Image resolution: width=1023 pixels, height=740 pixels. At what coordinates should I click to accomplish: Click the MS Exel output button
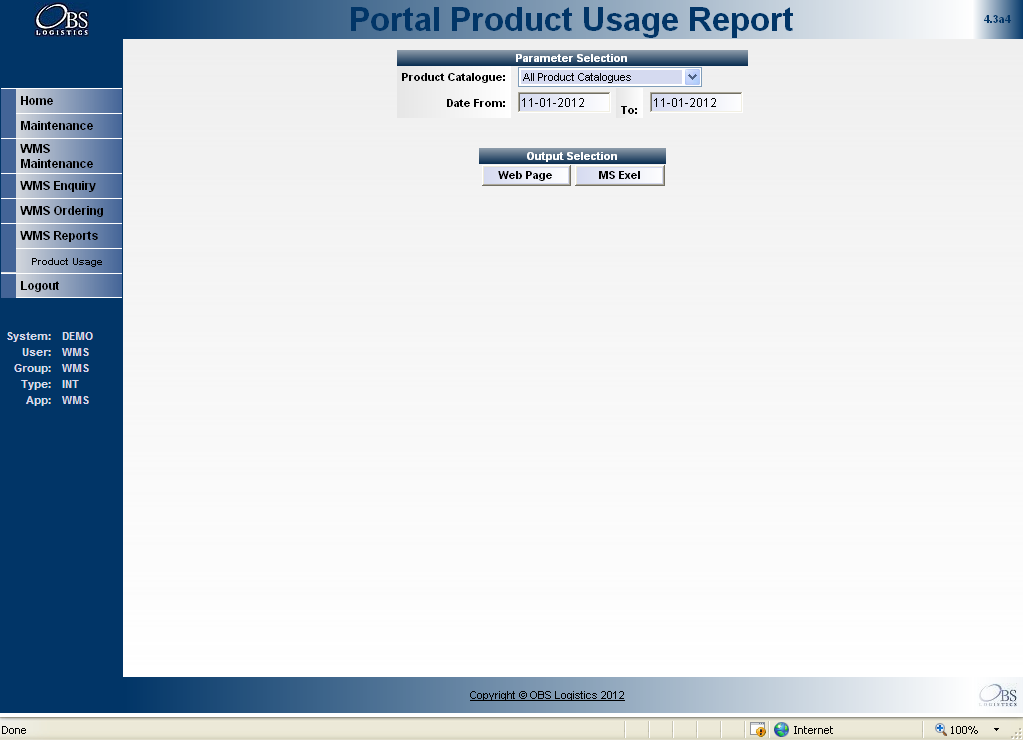pos(620,176)
